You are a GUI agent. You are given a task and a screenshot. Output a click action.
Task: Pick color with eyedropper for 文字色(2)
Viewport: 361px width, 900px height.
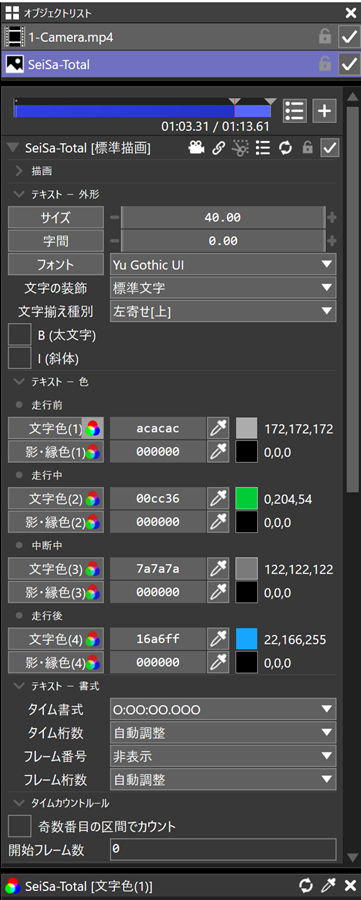pyautogui.click(x=218, y=499)
